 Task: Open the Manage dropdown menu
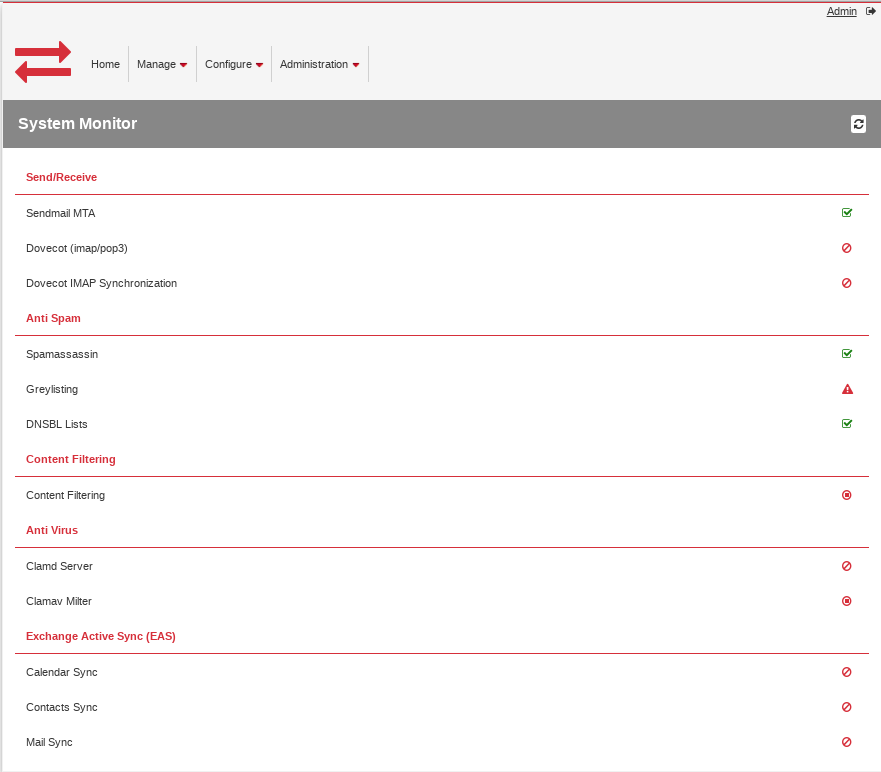coord(162,64)
